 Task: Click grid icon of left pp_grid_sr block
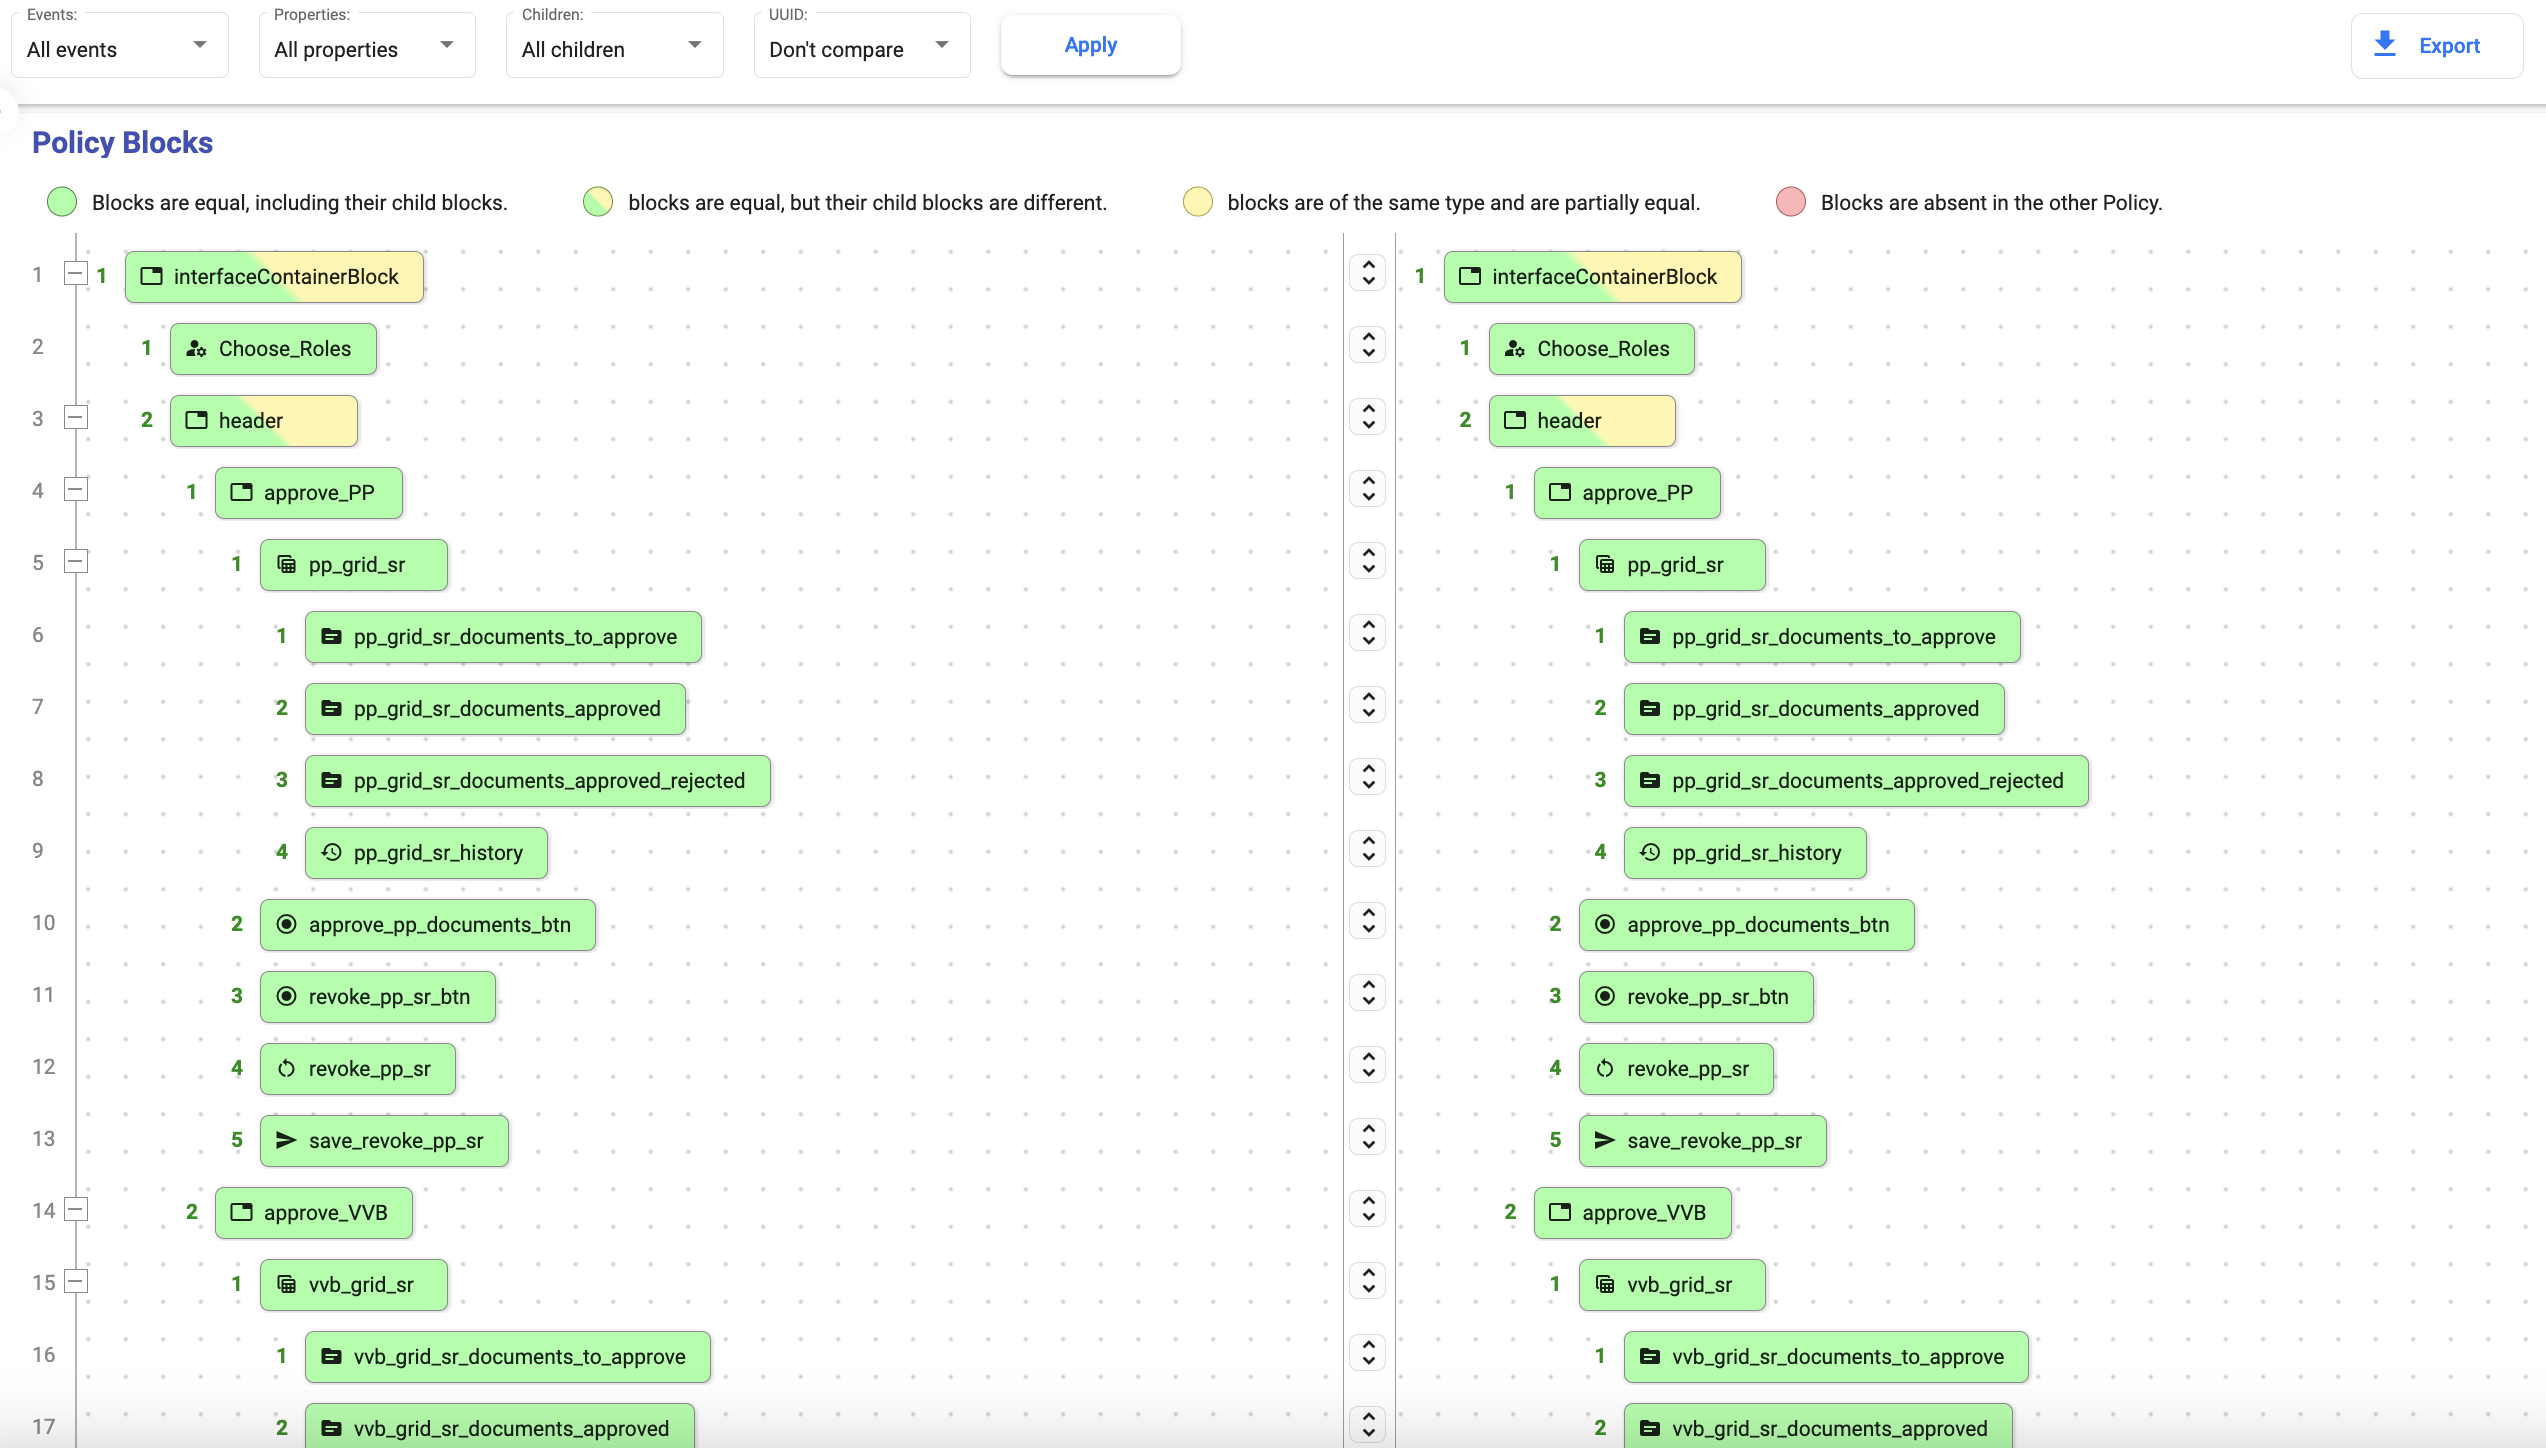coord(287,565)
